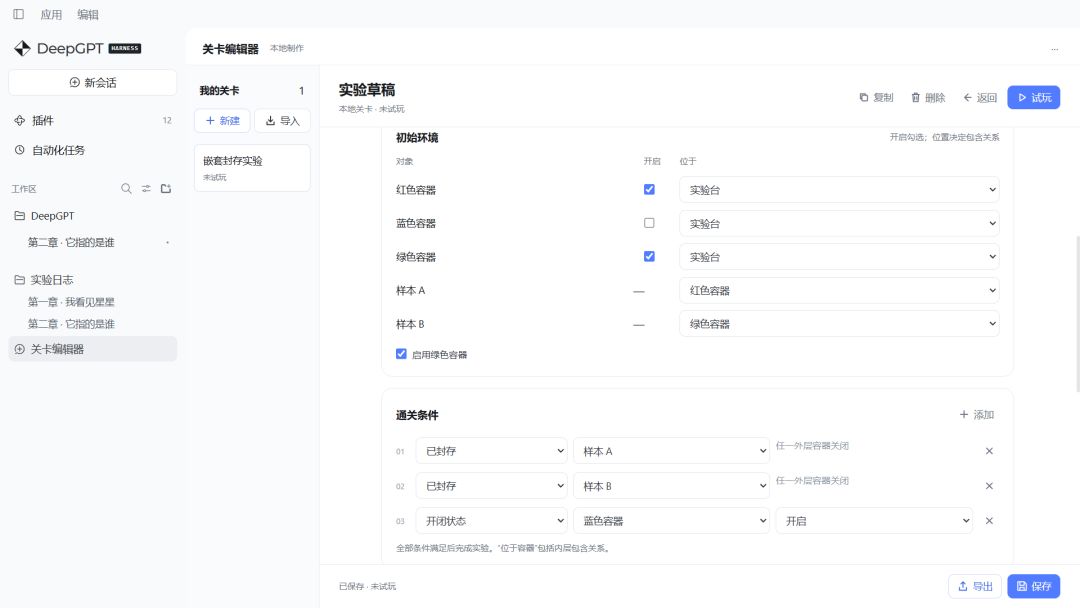Viewport: 1080px width, 608px height.
Task: Click the 试玩 play button
Action: tap(1033, 98)
